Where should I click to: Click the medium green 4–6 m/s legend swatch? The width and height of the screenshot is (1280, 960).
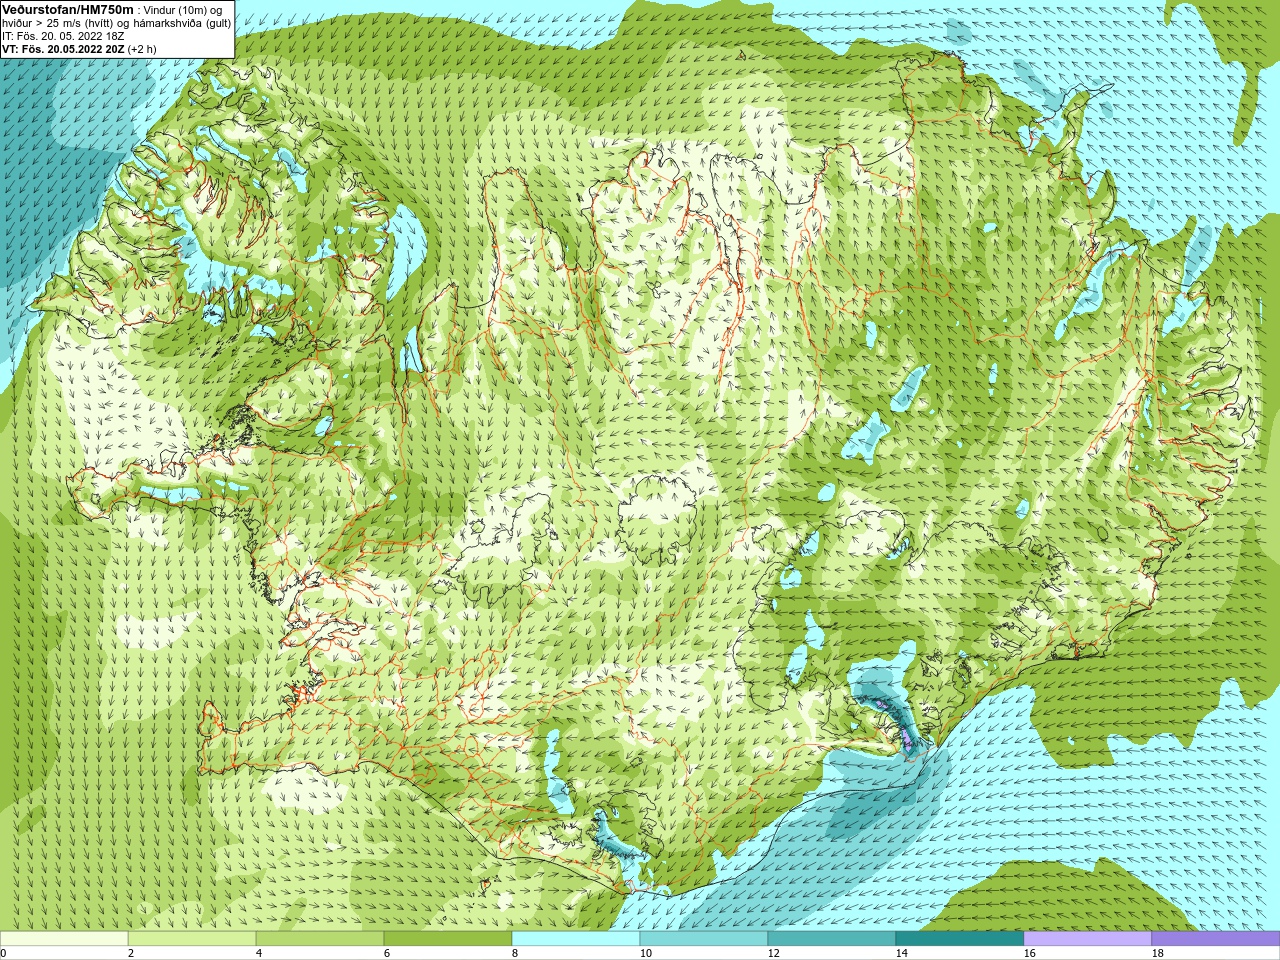pyautogui.click(x=320, y=939)
